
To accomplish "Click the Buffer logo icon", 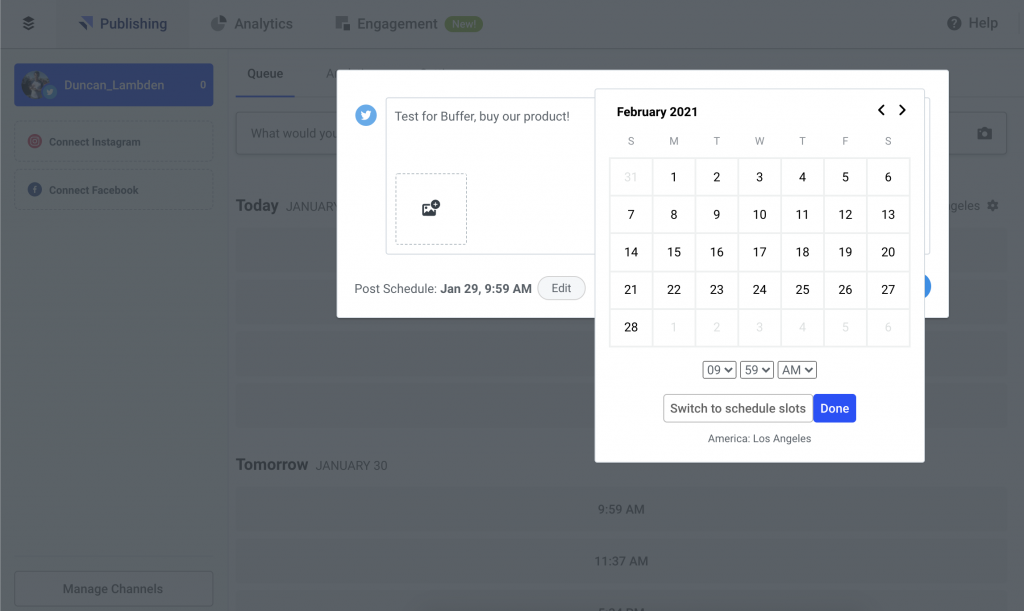I will [28, 22].
